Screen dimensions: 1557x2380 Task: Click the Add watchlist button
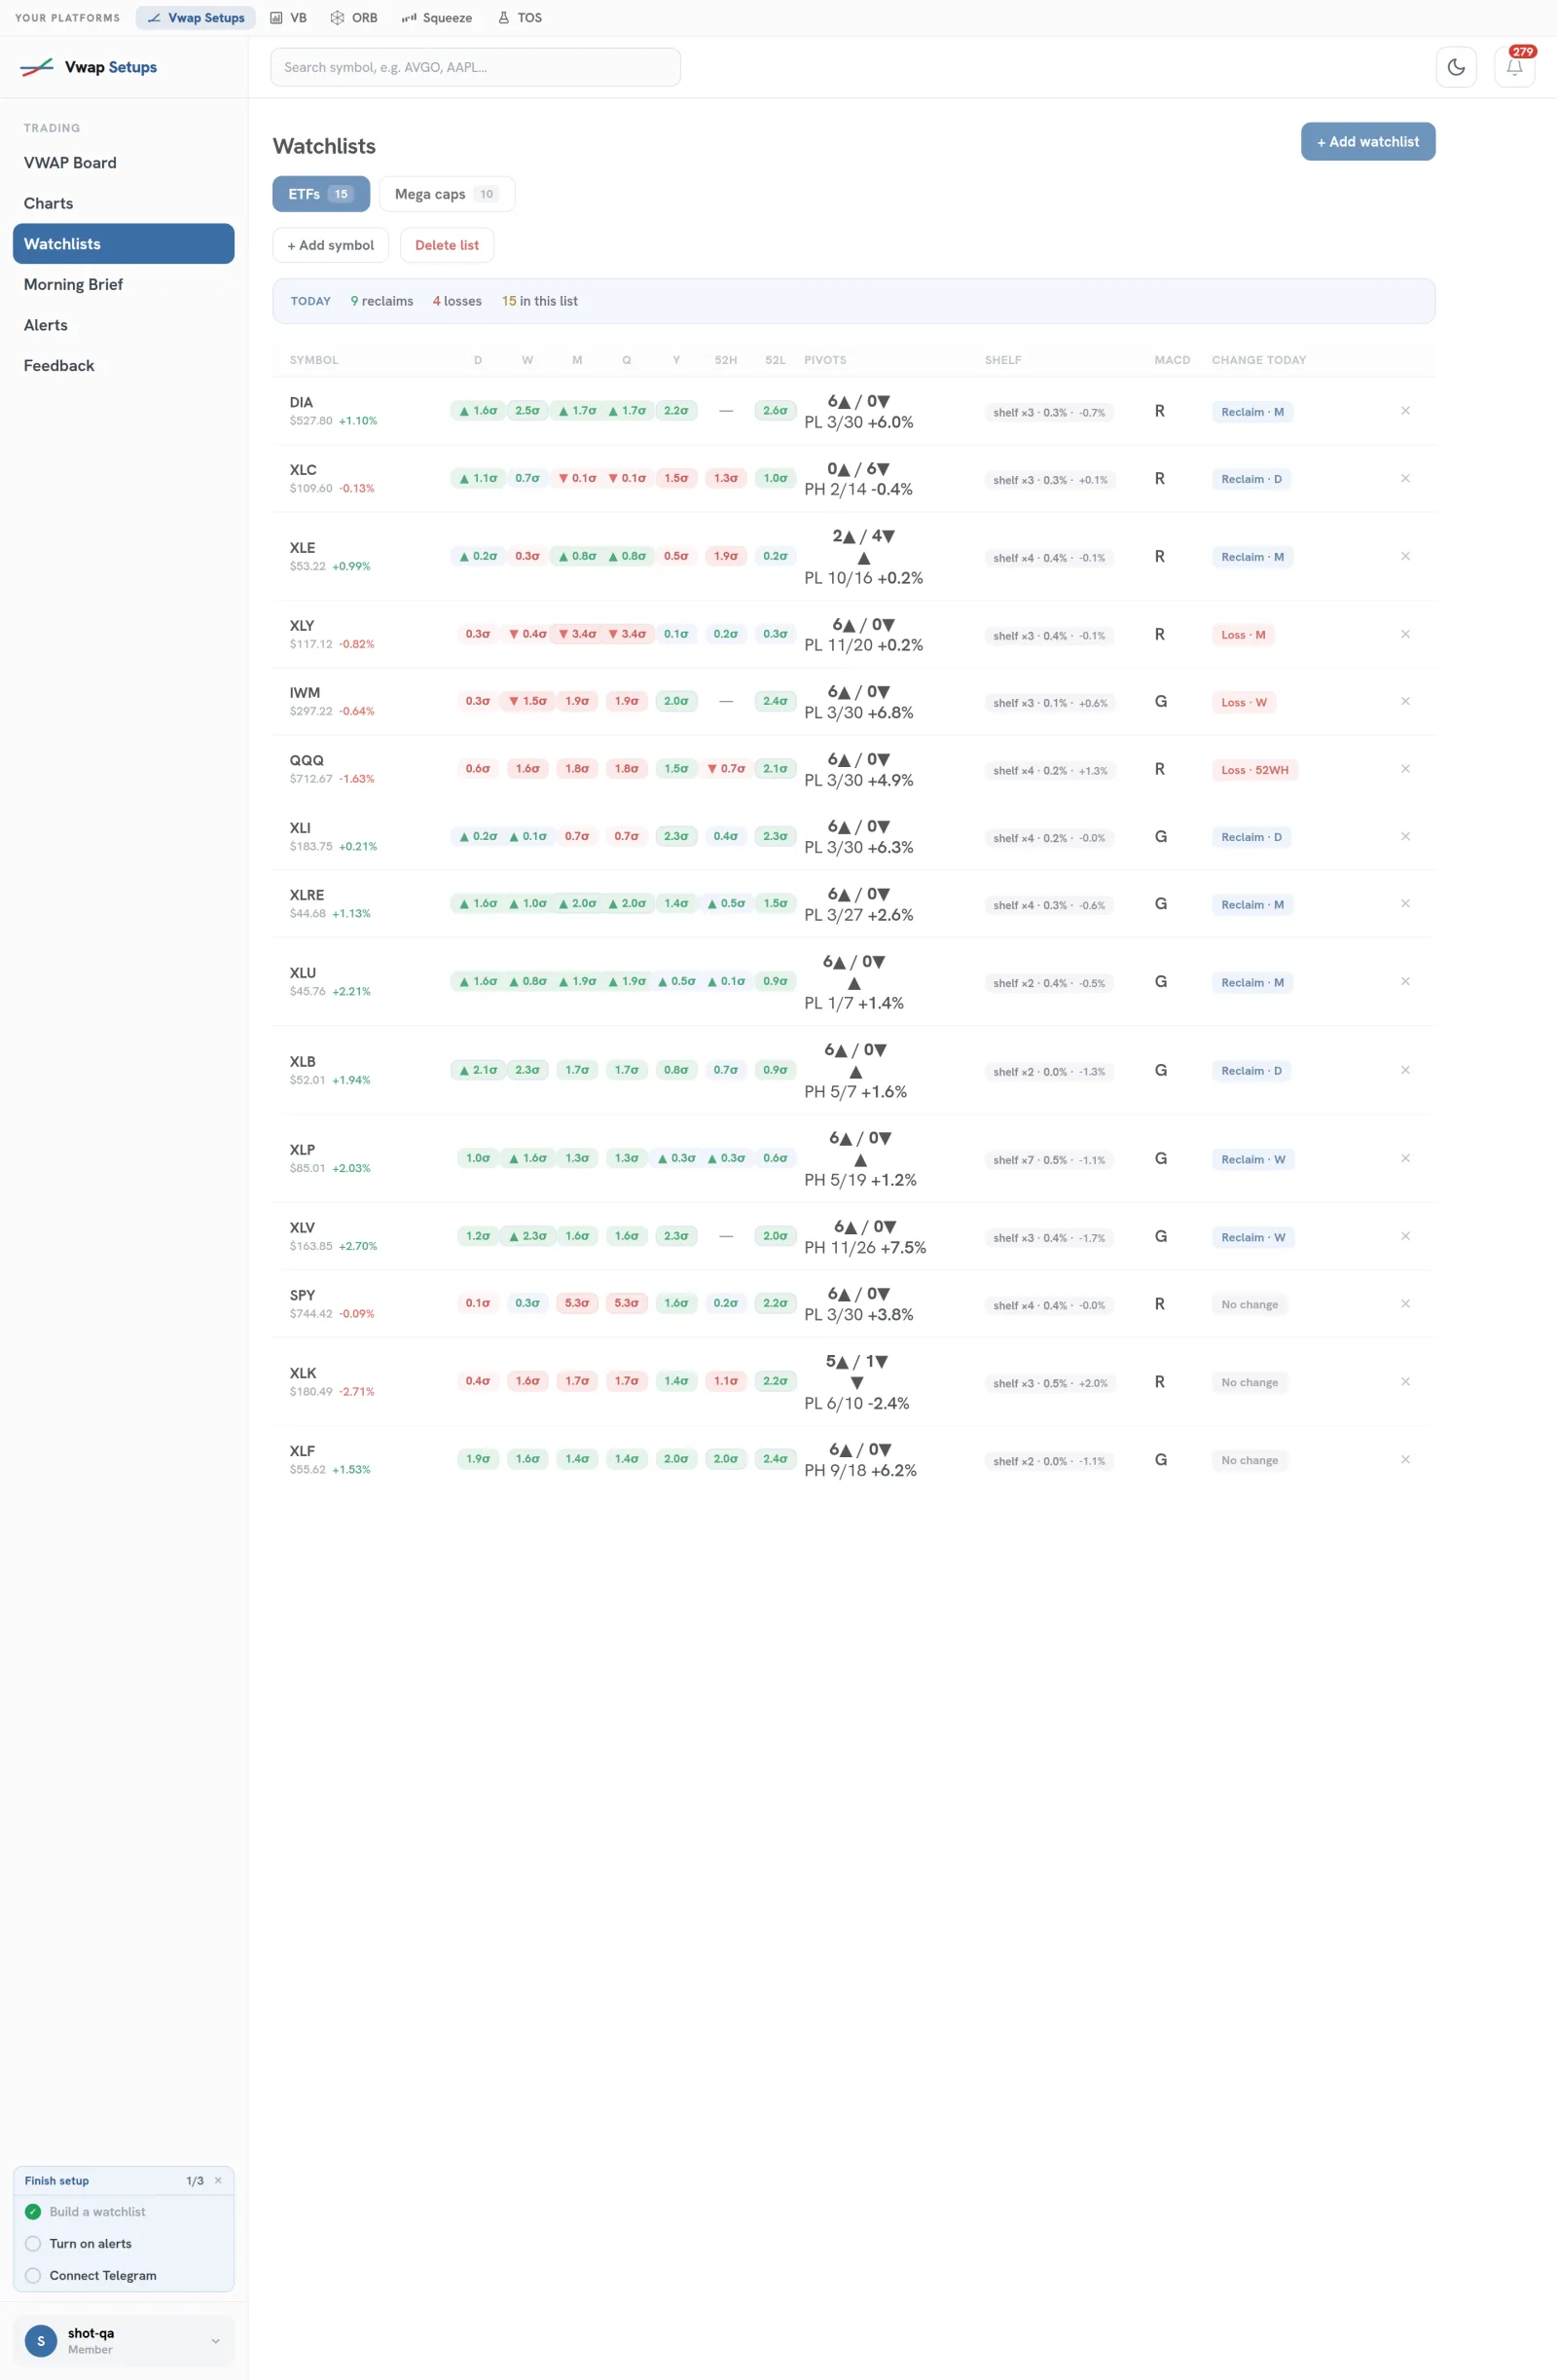[1368, 142]
